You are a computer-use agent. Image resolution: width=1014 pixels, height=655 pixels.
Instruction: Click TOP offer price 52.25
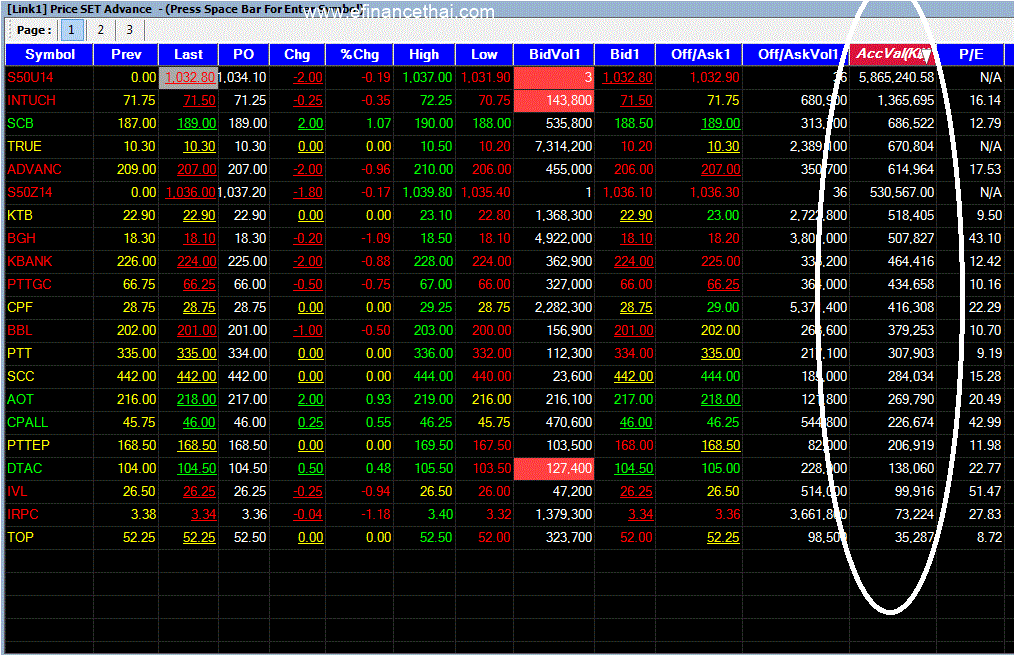click(x=724, y=537)
